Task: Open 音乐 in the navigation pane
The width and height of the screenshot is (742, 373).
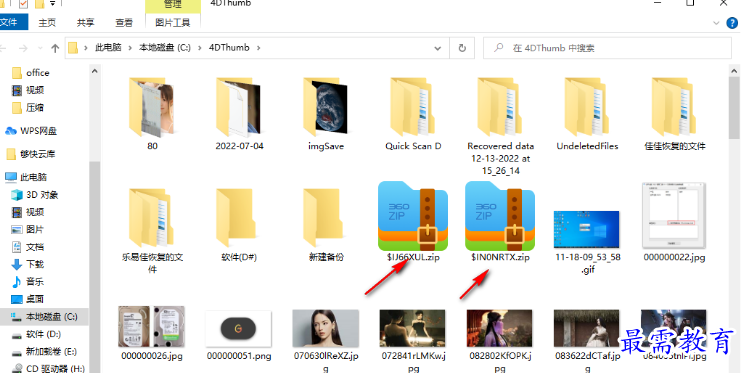Action: 28,282
